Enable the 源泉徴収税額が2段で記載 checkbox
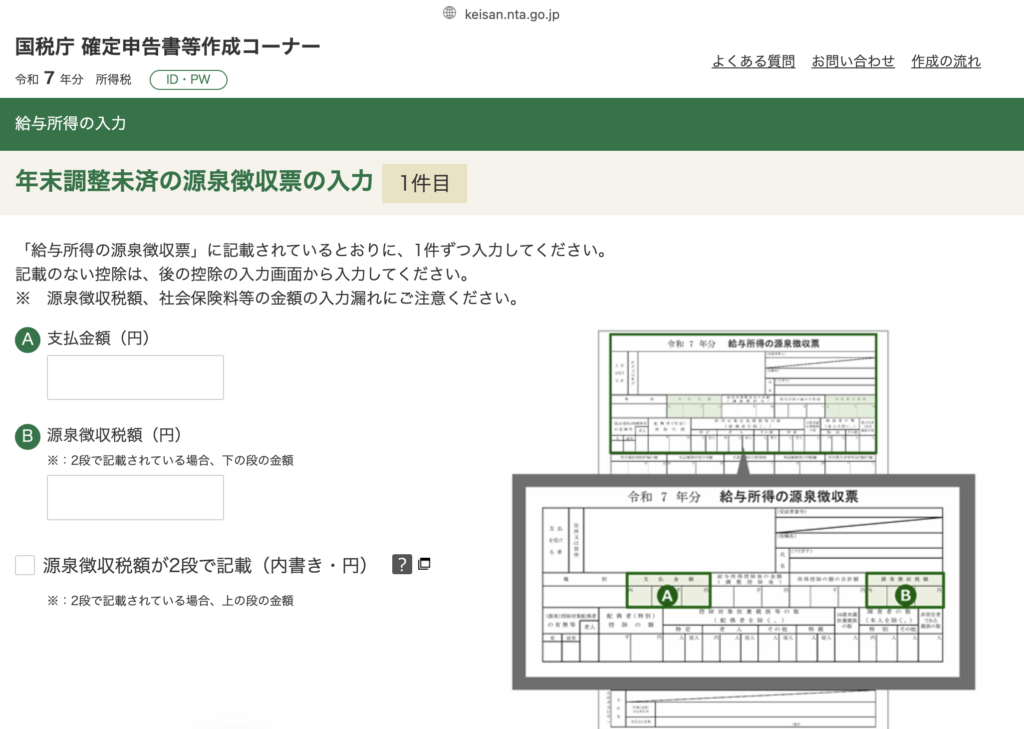1024x729 pixels. click(x=25, y=566)
